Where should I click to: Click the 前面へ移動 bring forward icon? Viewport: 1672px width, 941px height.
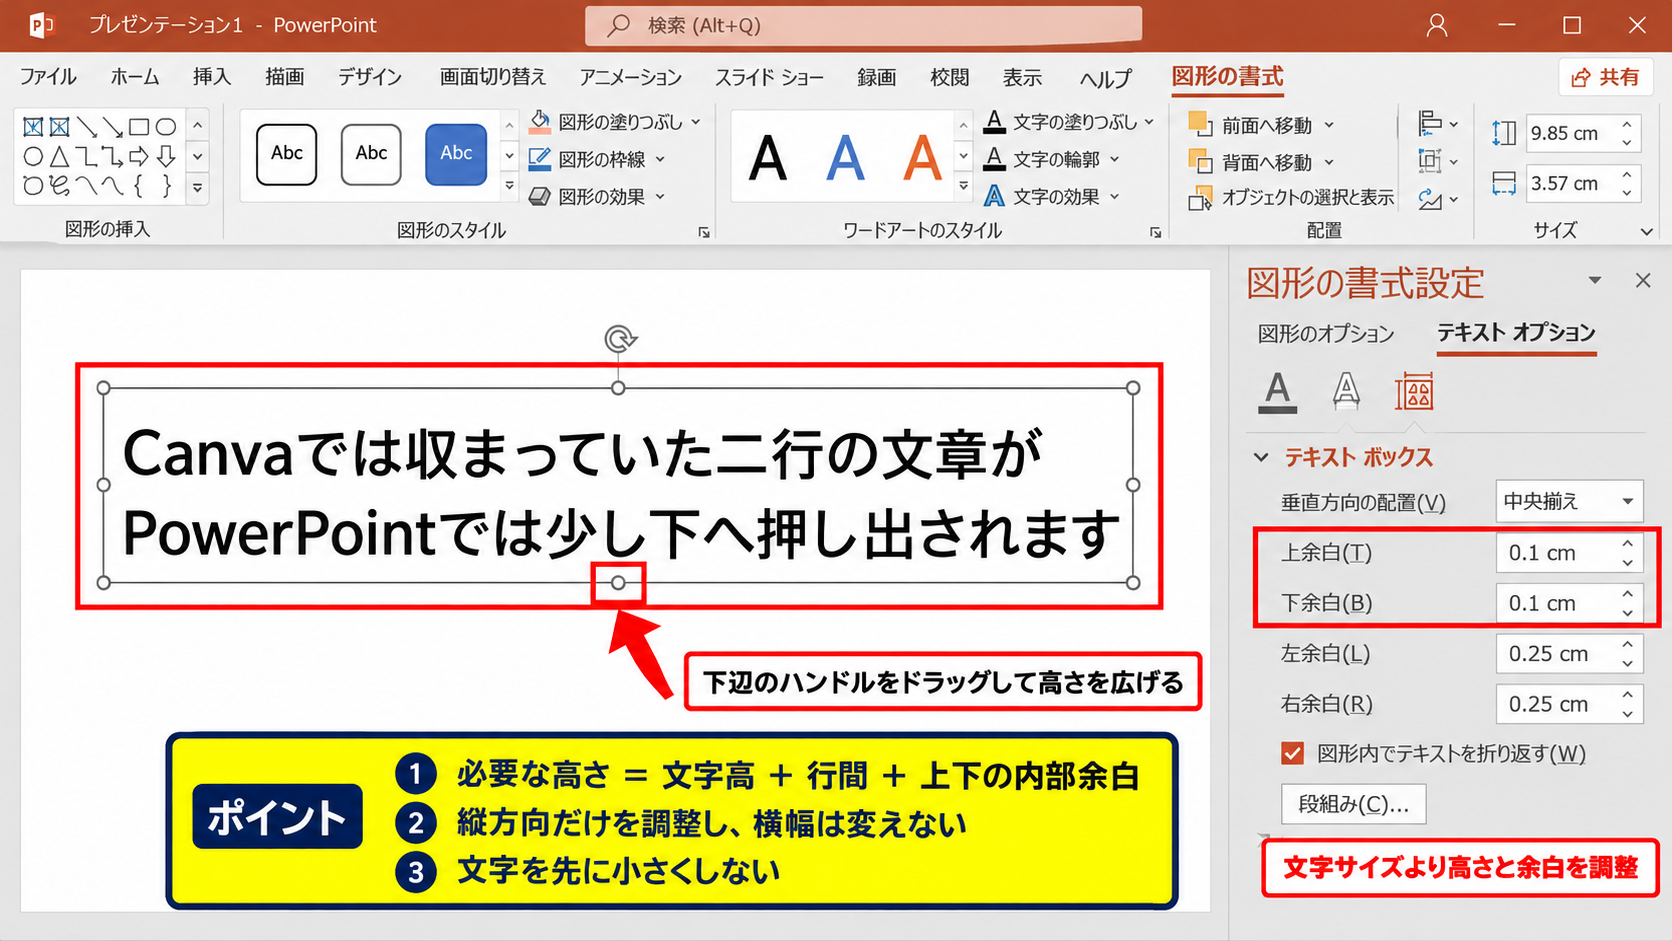pos(1199,124)
